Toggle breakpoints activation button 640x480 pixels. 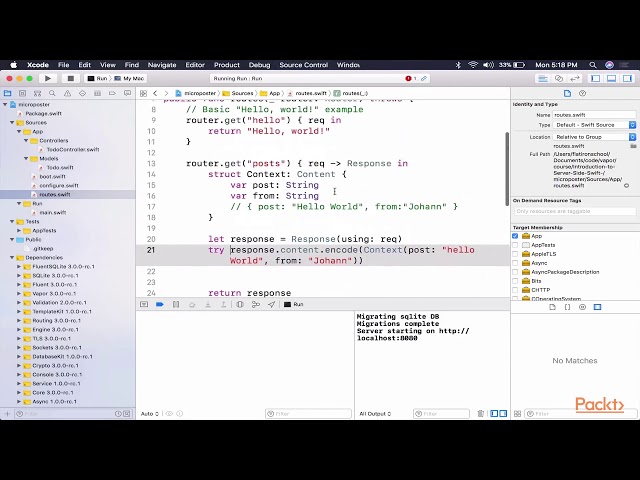[160, 304]
